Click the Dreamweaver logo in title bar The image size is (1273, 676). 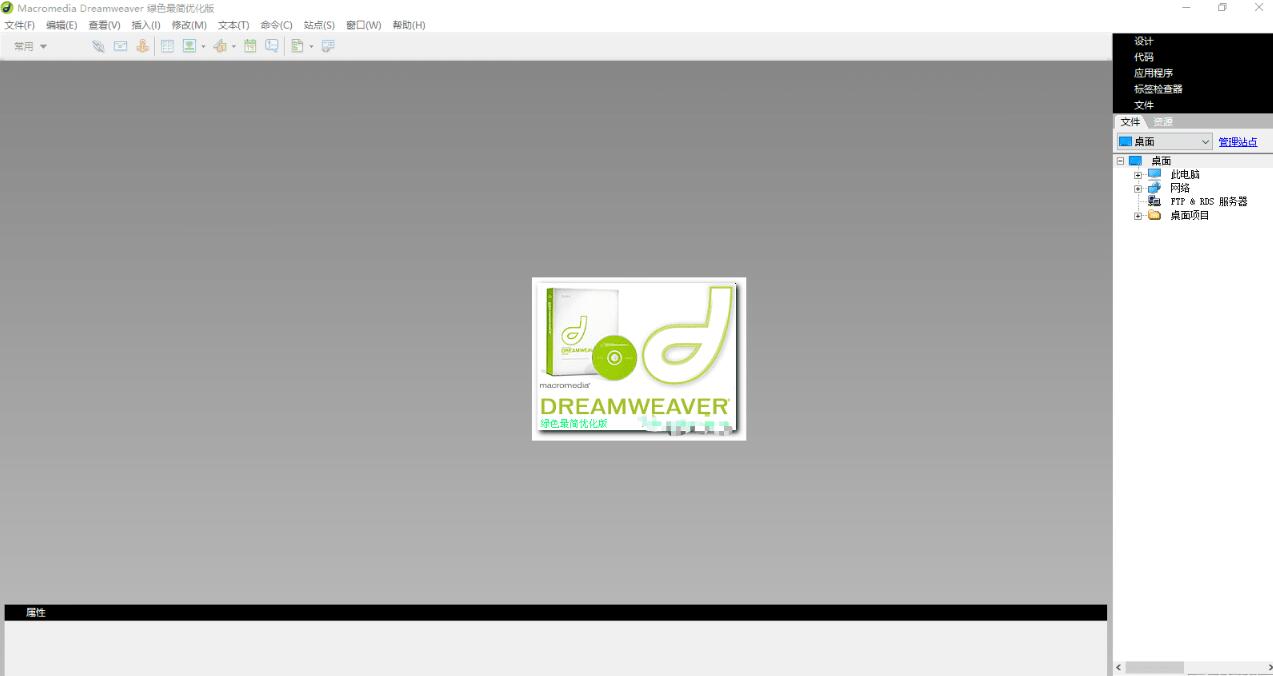point(8,8)
